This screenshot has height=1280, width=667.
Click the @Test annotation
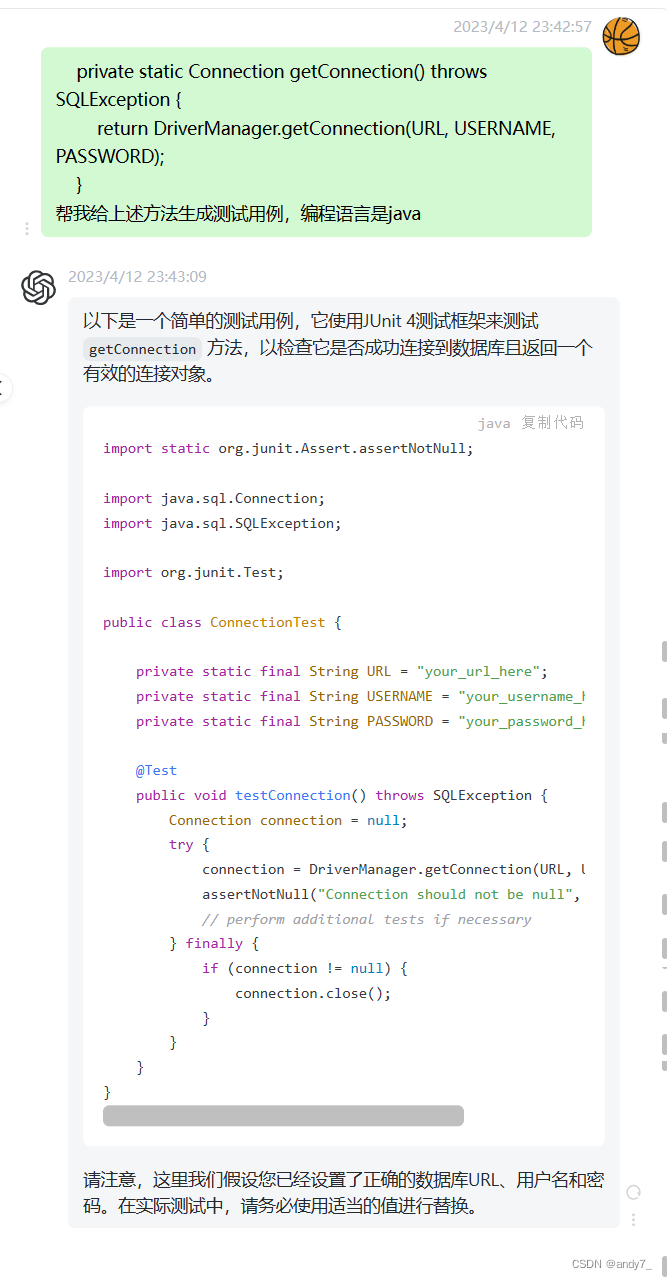pyautogui.click(x=156, y=770)
